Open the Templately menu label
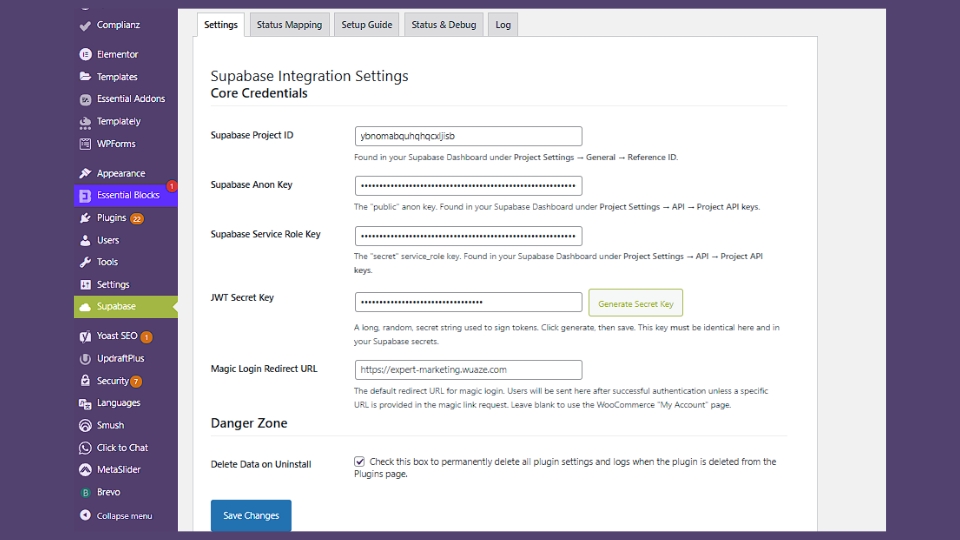960x540 pixels. tap(119, 121)
